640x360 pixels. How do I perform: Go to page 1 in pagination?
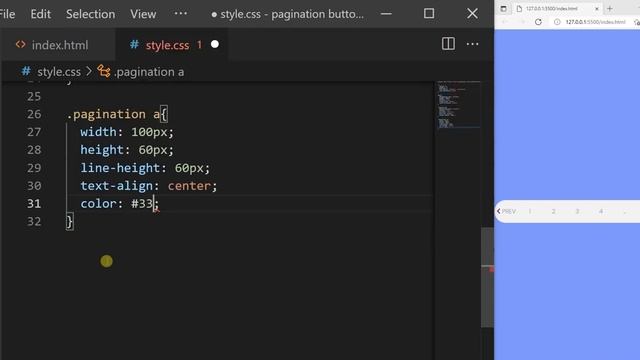[x=530, y=211]
